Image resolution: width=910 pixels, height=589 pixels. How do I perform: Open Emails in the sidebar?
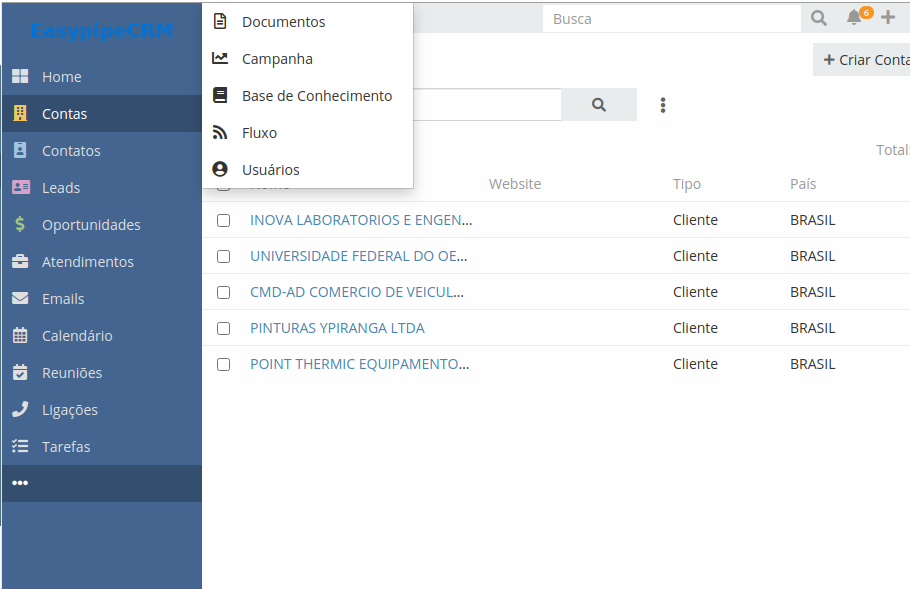point(102,299)
